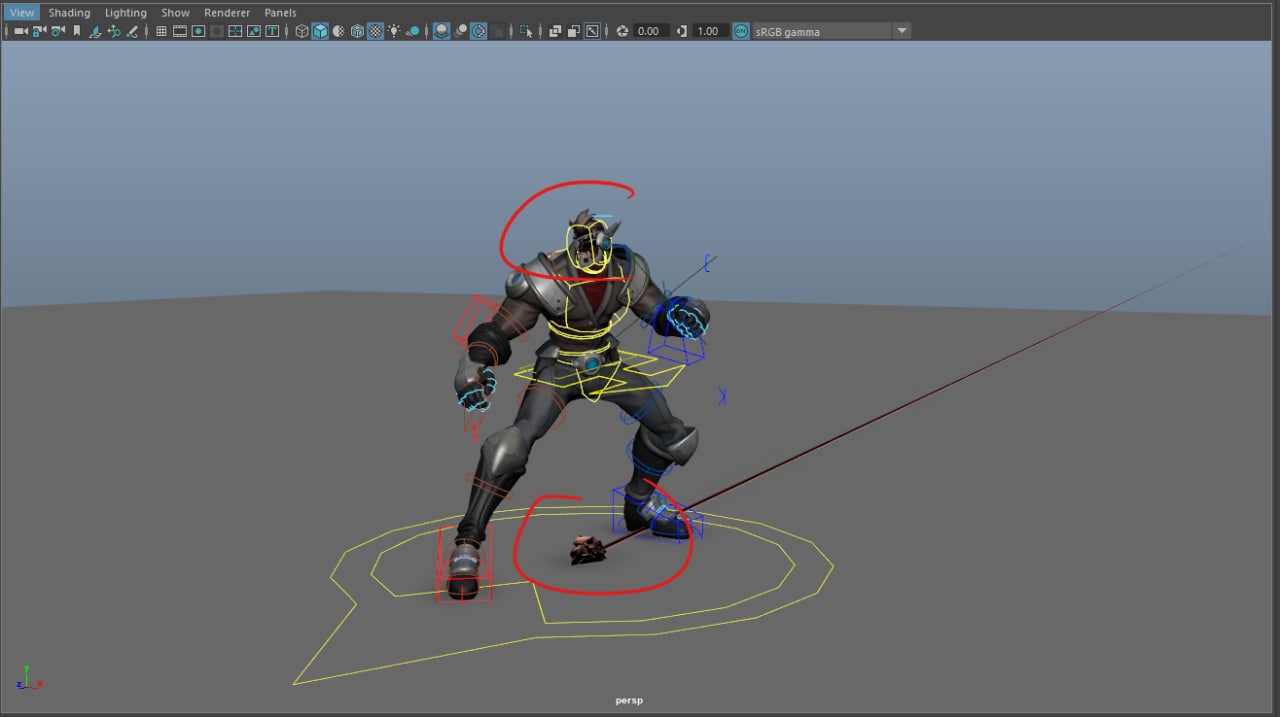The width and height of the screenshot is (1280, 717).
Task: Open the Shading menu
Action: click(x=69, y=13)
